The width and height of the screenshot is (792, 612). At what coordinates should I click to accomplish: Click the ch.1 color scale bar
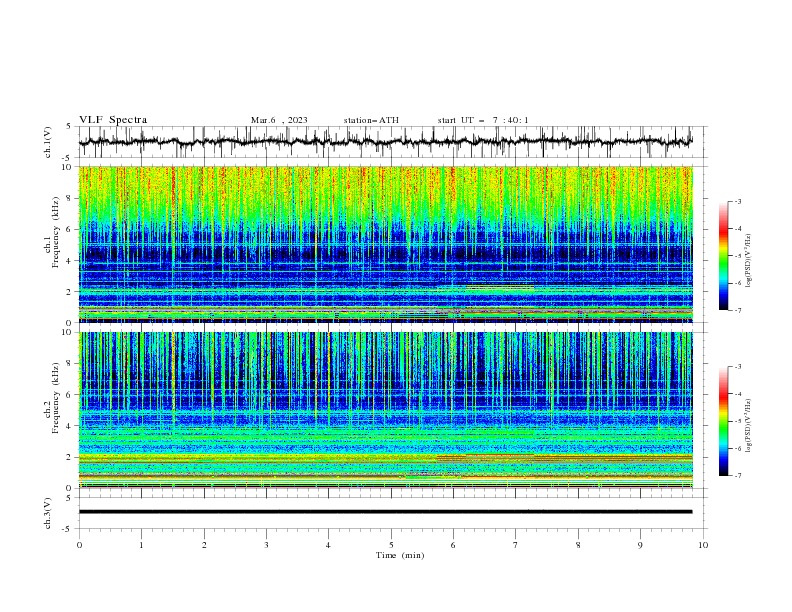[x=723, y=256]
